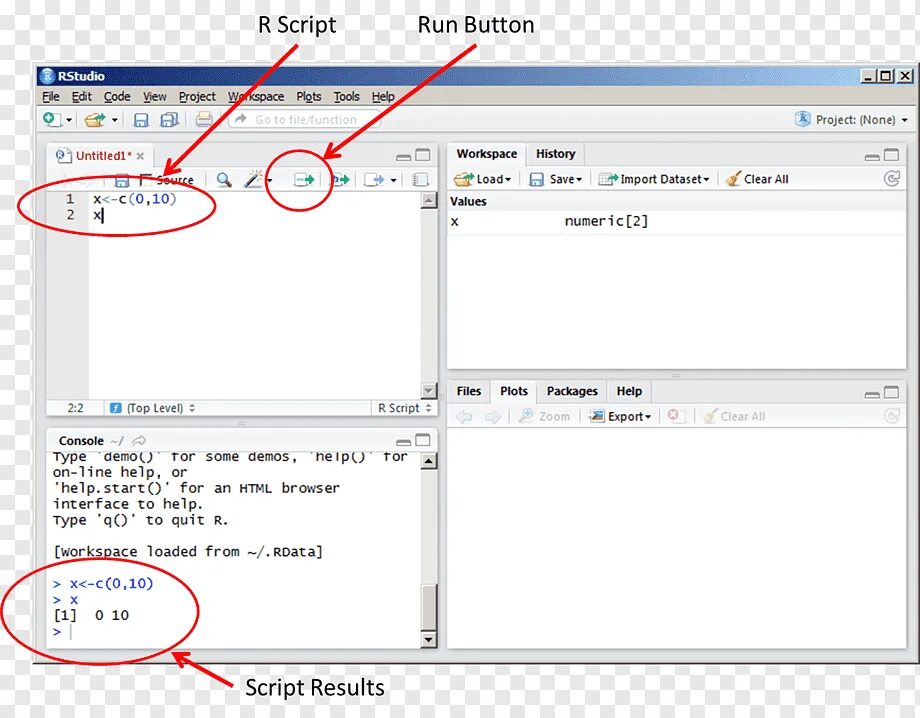Open the Load workspace dropdown

click(482, 179)
